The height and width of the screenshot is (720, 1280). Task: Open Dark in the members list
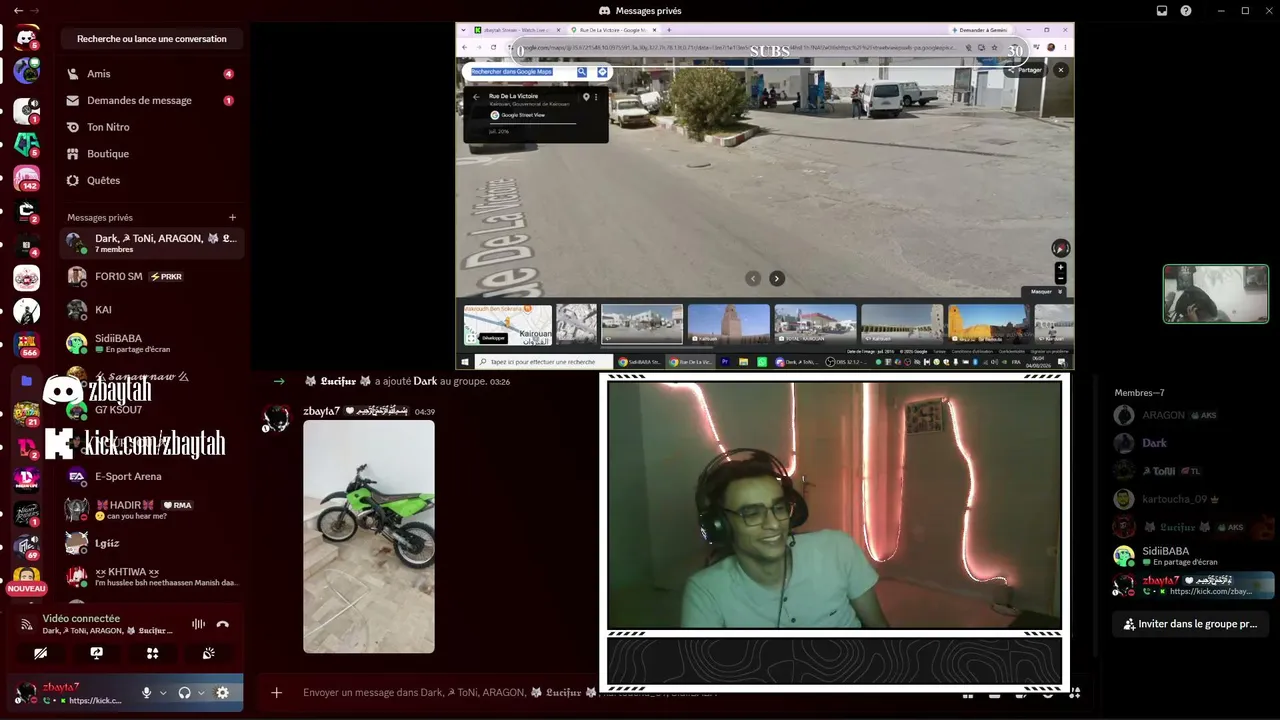[x=1192, y=443]
